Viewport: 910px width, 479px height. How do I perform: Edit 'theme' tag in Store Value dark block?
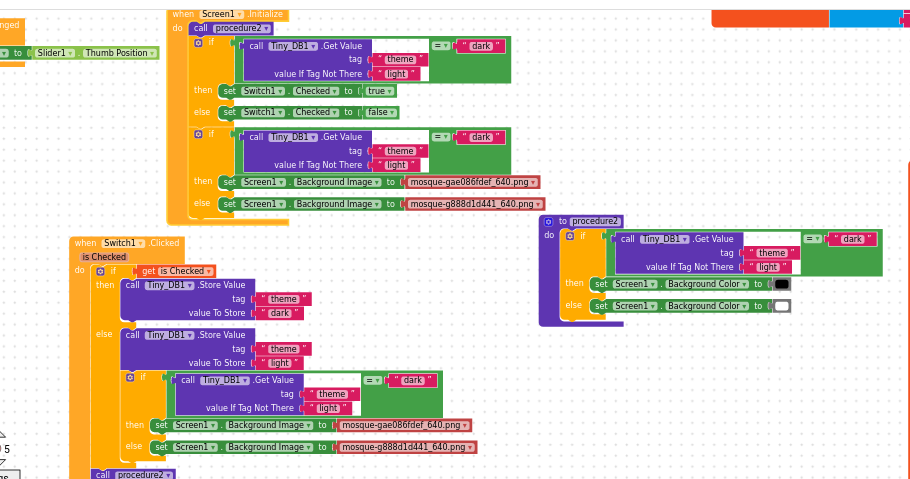[283, 299]
